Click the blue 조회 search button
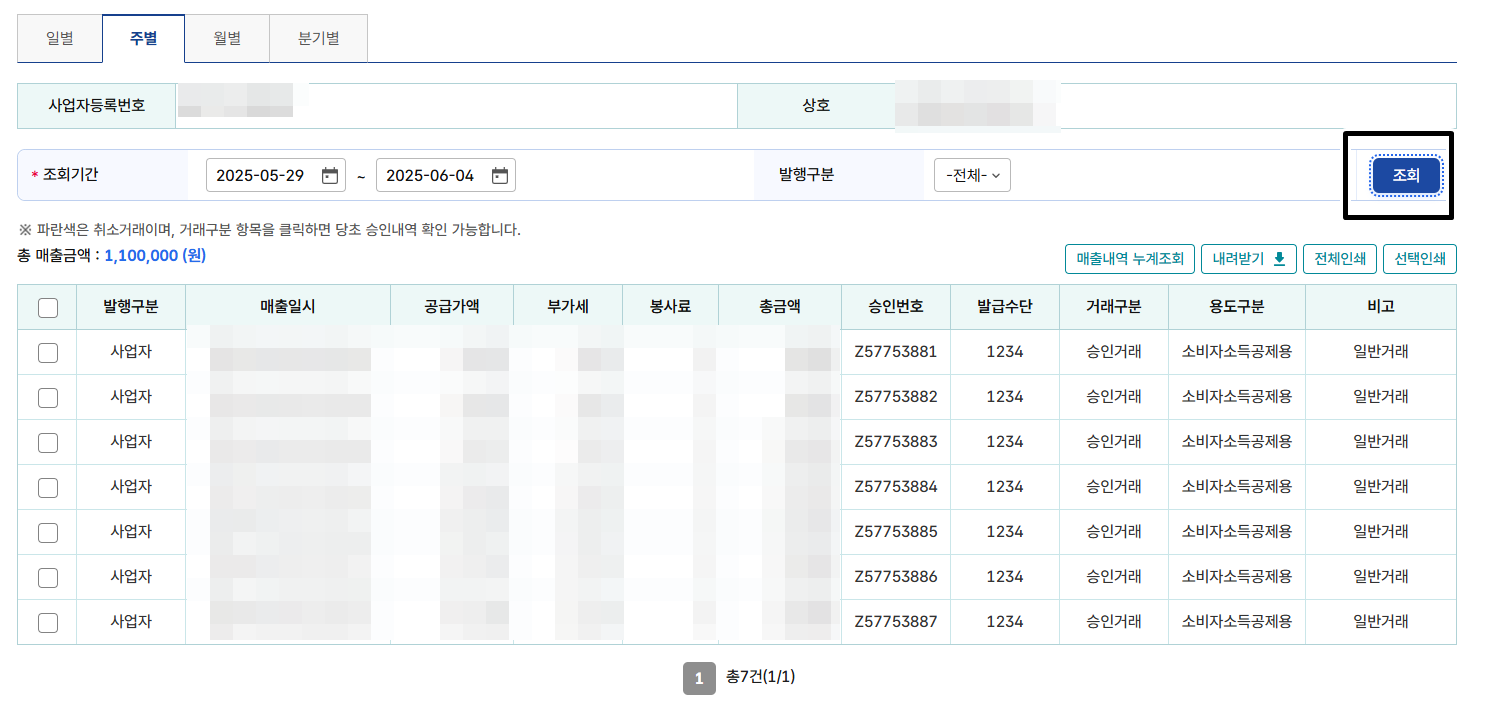This screenshot has width=1495, height=707. tap(1406, 175)
